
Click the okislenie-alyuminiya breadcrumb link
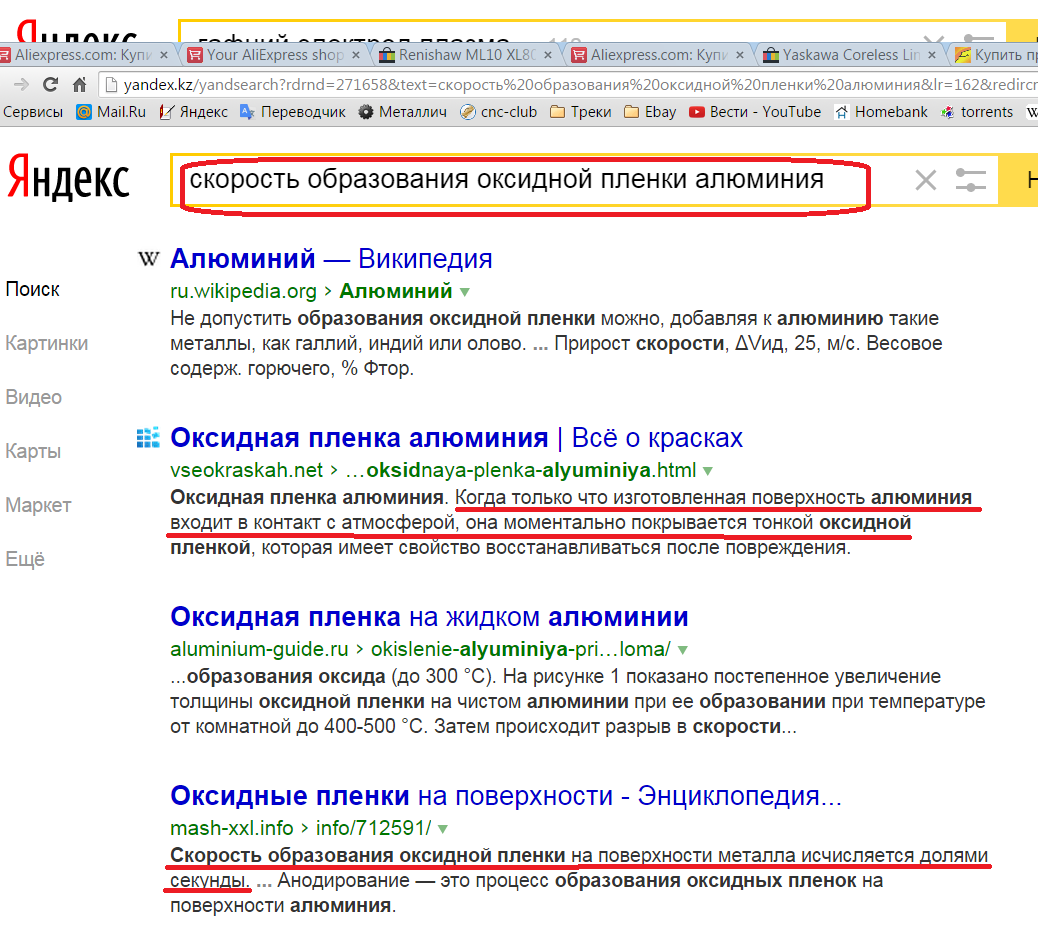point(521,649)
